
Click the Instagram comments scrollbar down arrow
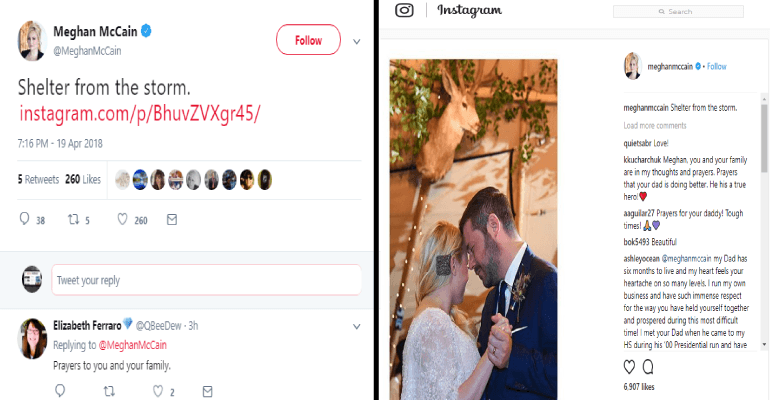[x=764, y=344]
